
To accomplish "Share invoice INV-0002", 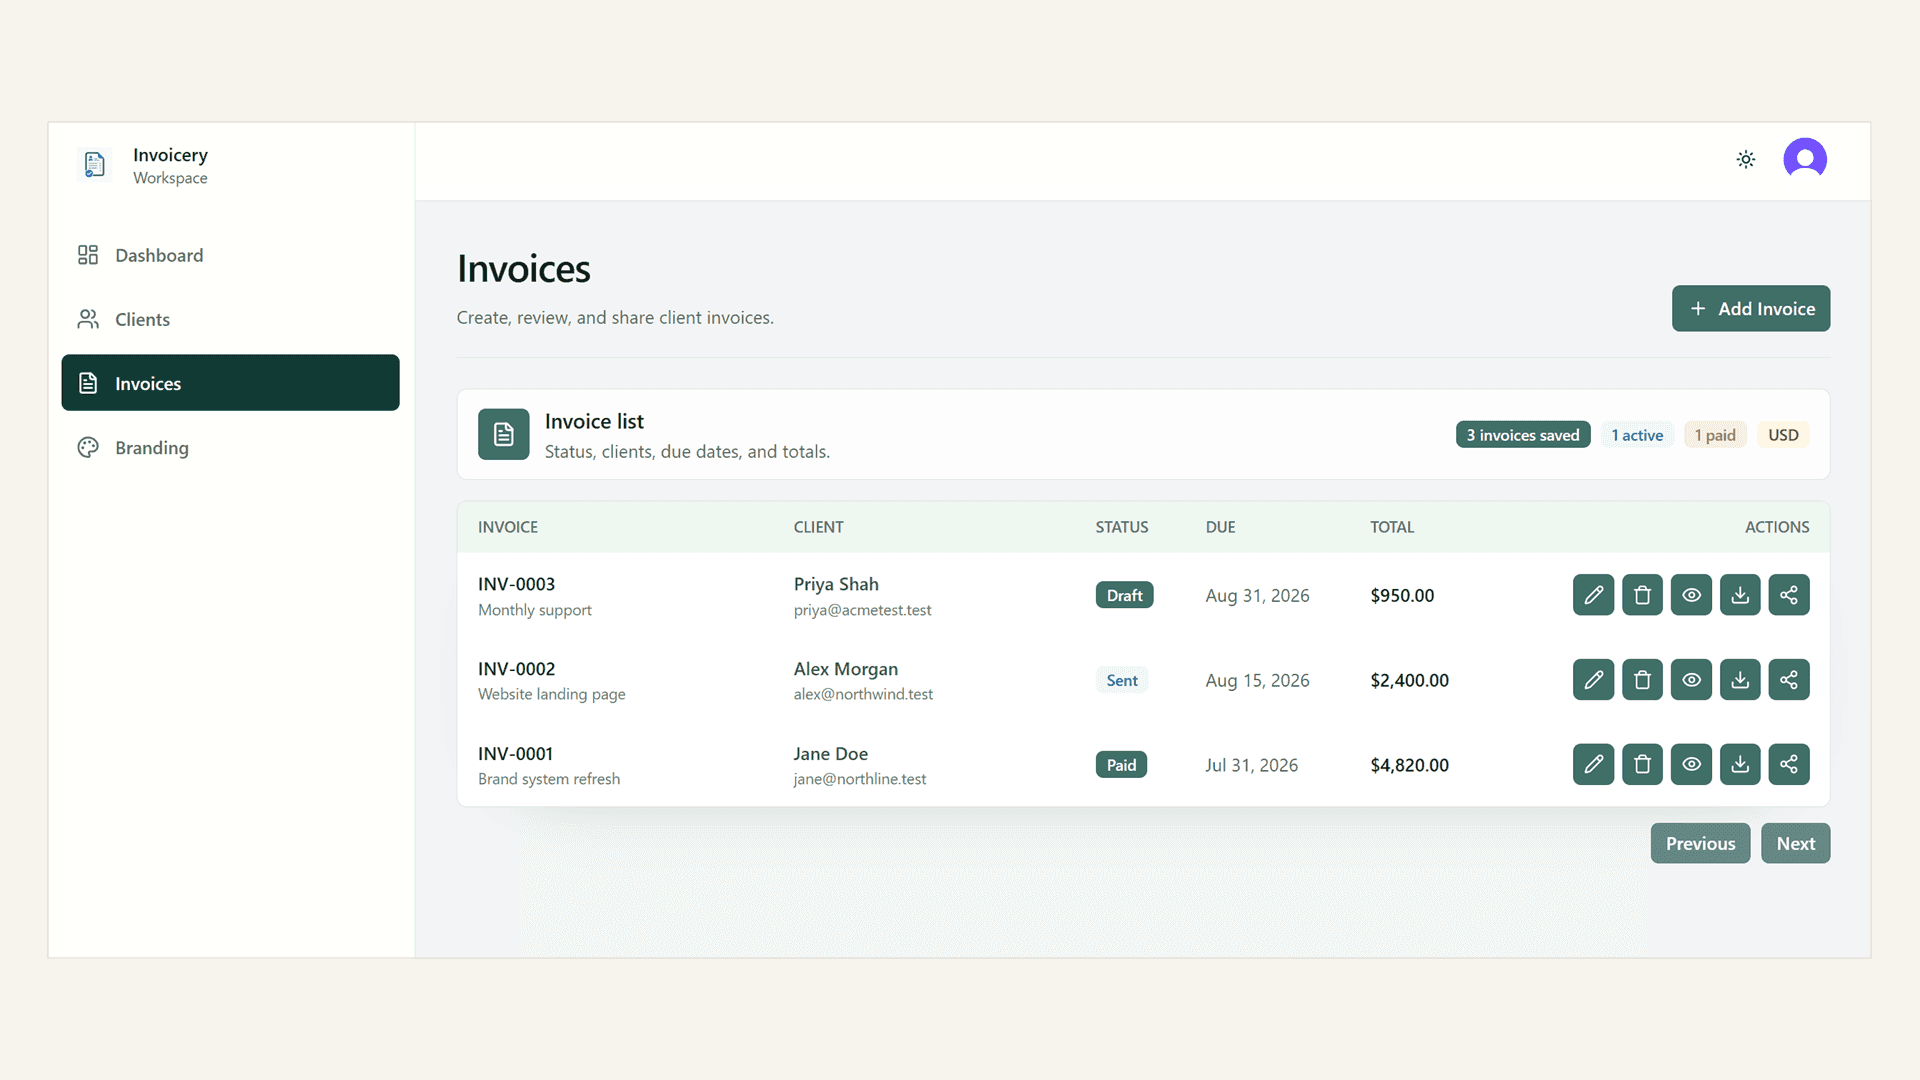I will [1789, 680].
